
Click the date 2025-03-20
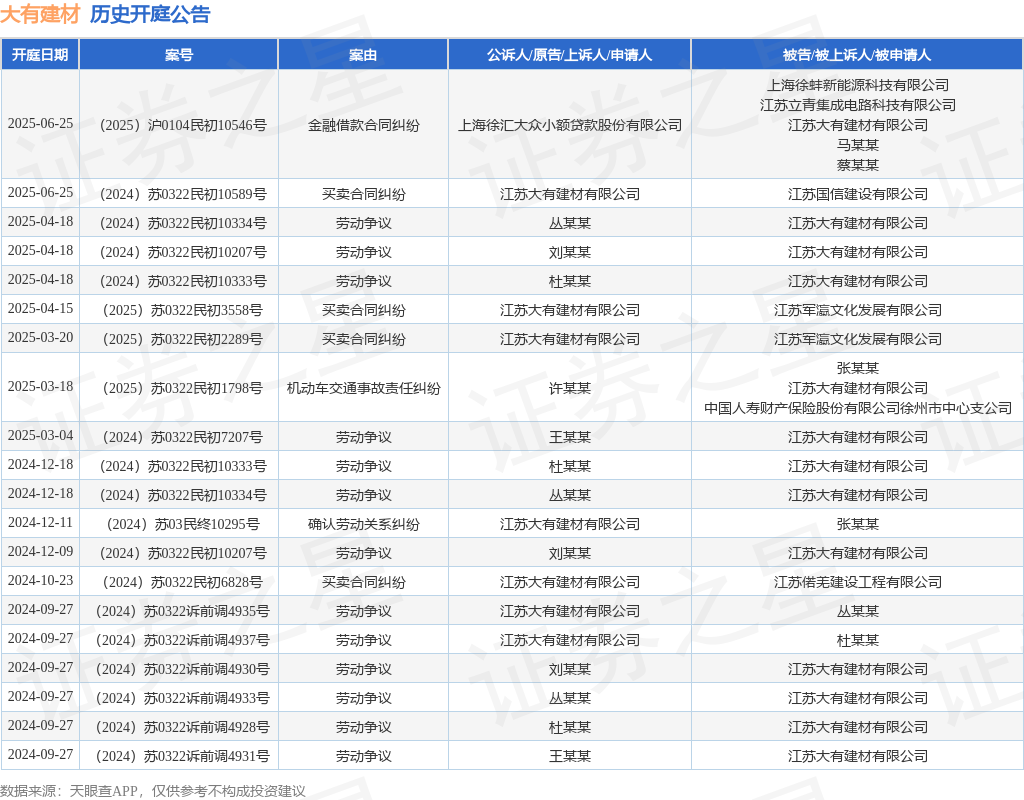point(40,337)
